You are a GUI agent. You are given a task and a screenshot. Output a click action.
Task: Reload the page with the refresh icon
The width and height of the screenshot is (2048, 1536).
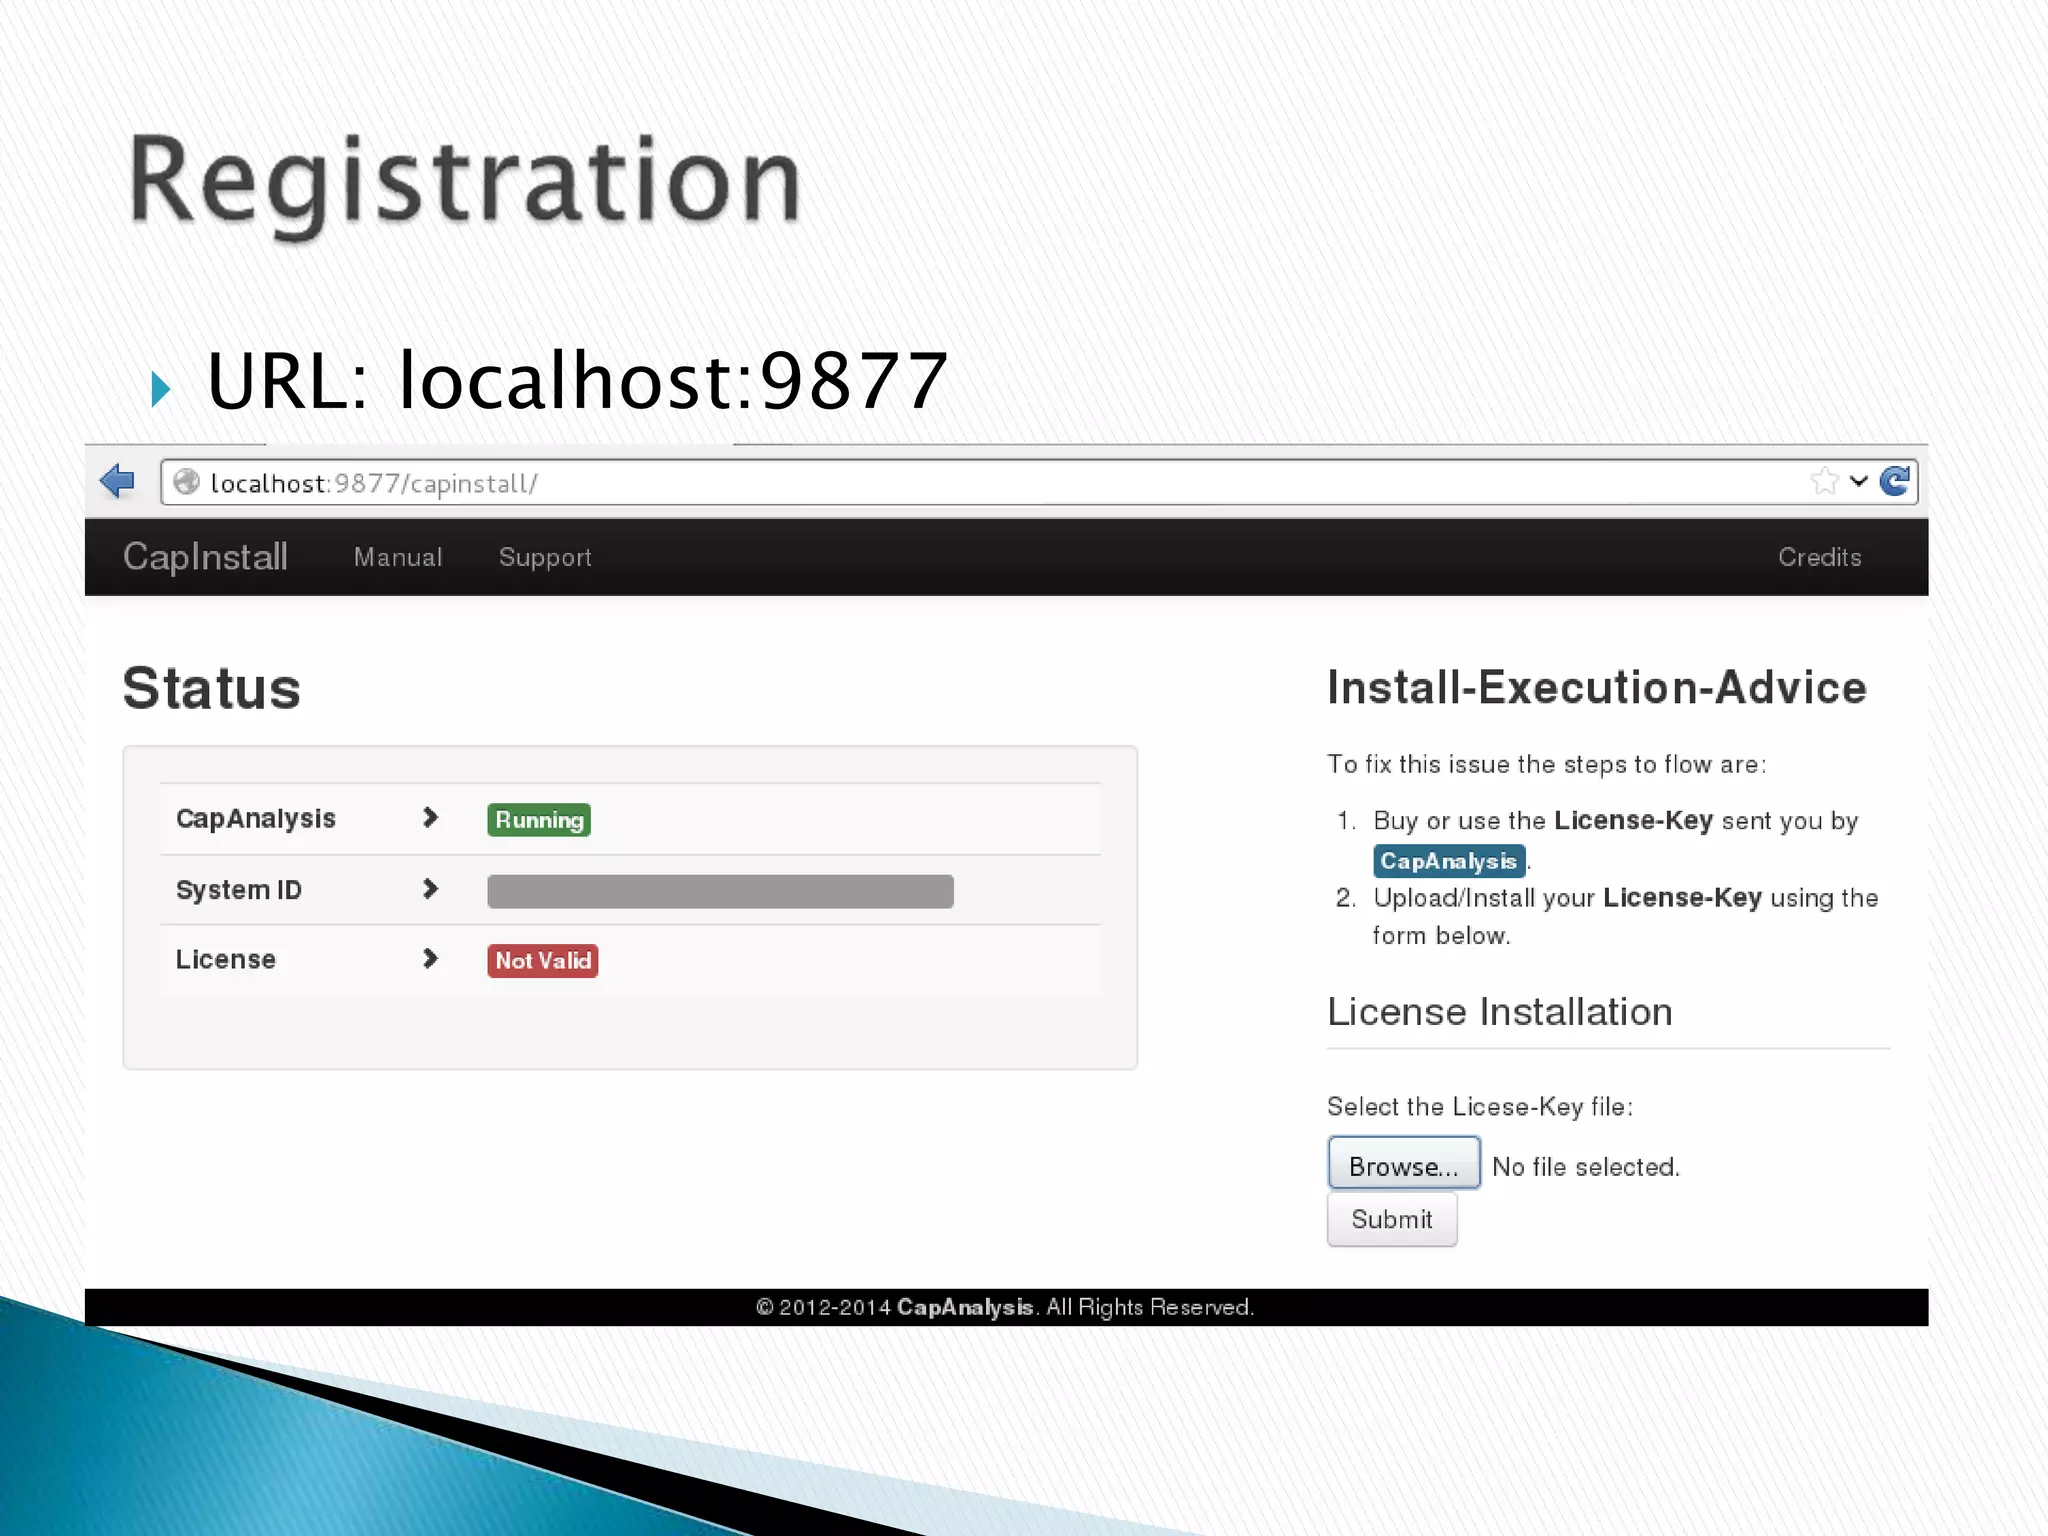pyautogui.click(x=1895, y=481)
